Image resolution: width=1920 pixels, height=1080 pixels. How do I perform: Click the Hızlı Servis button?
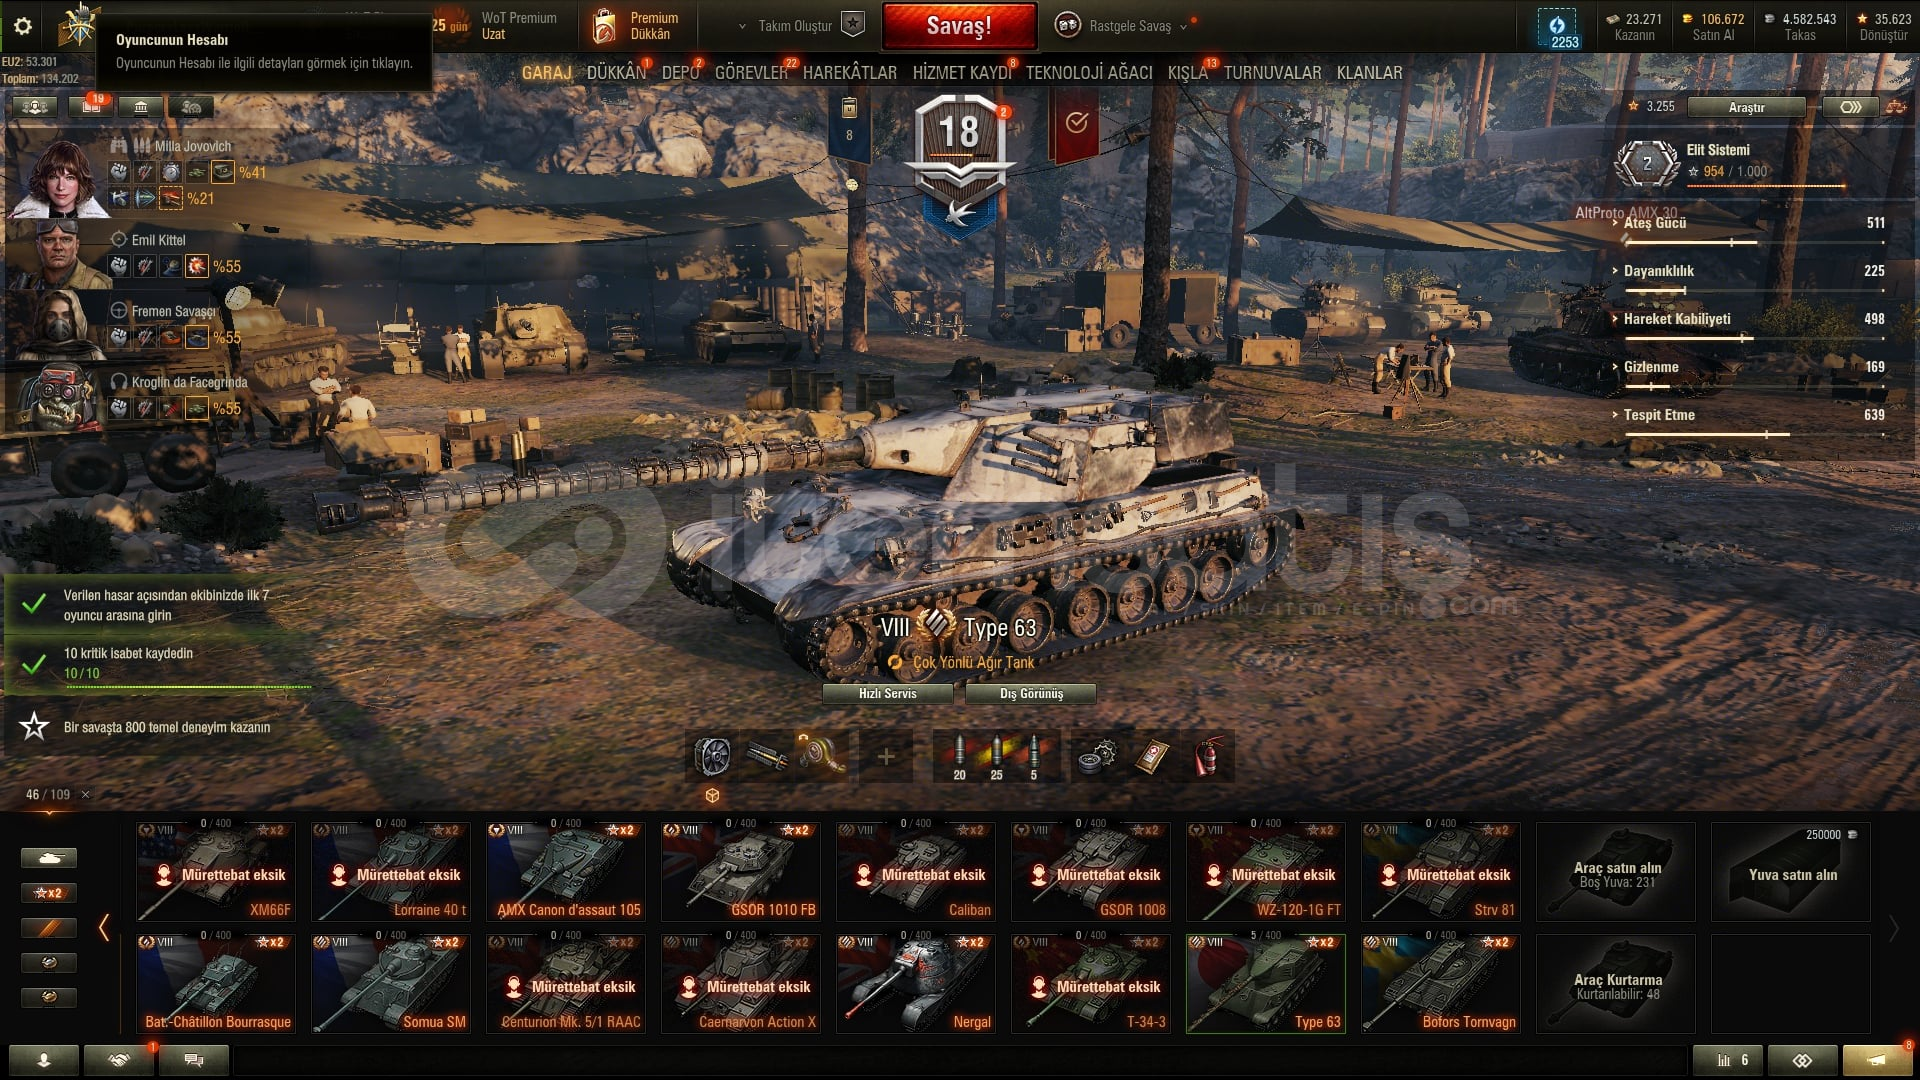point(888,693)
